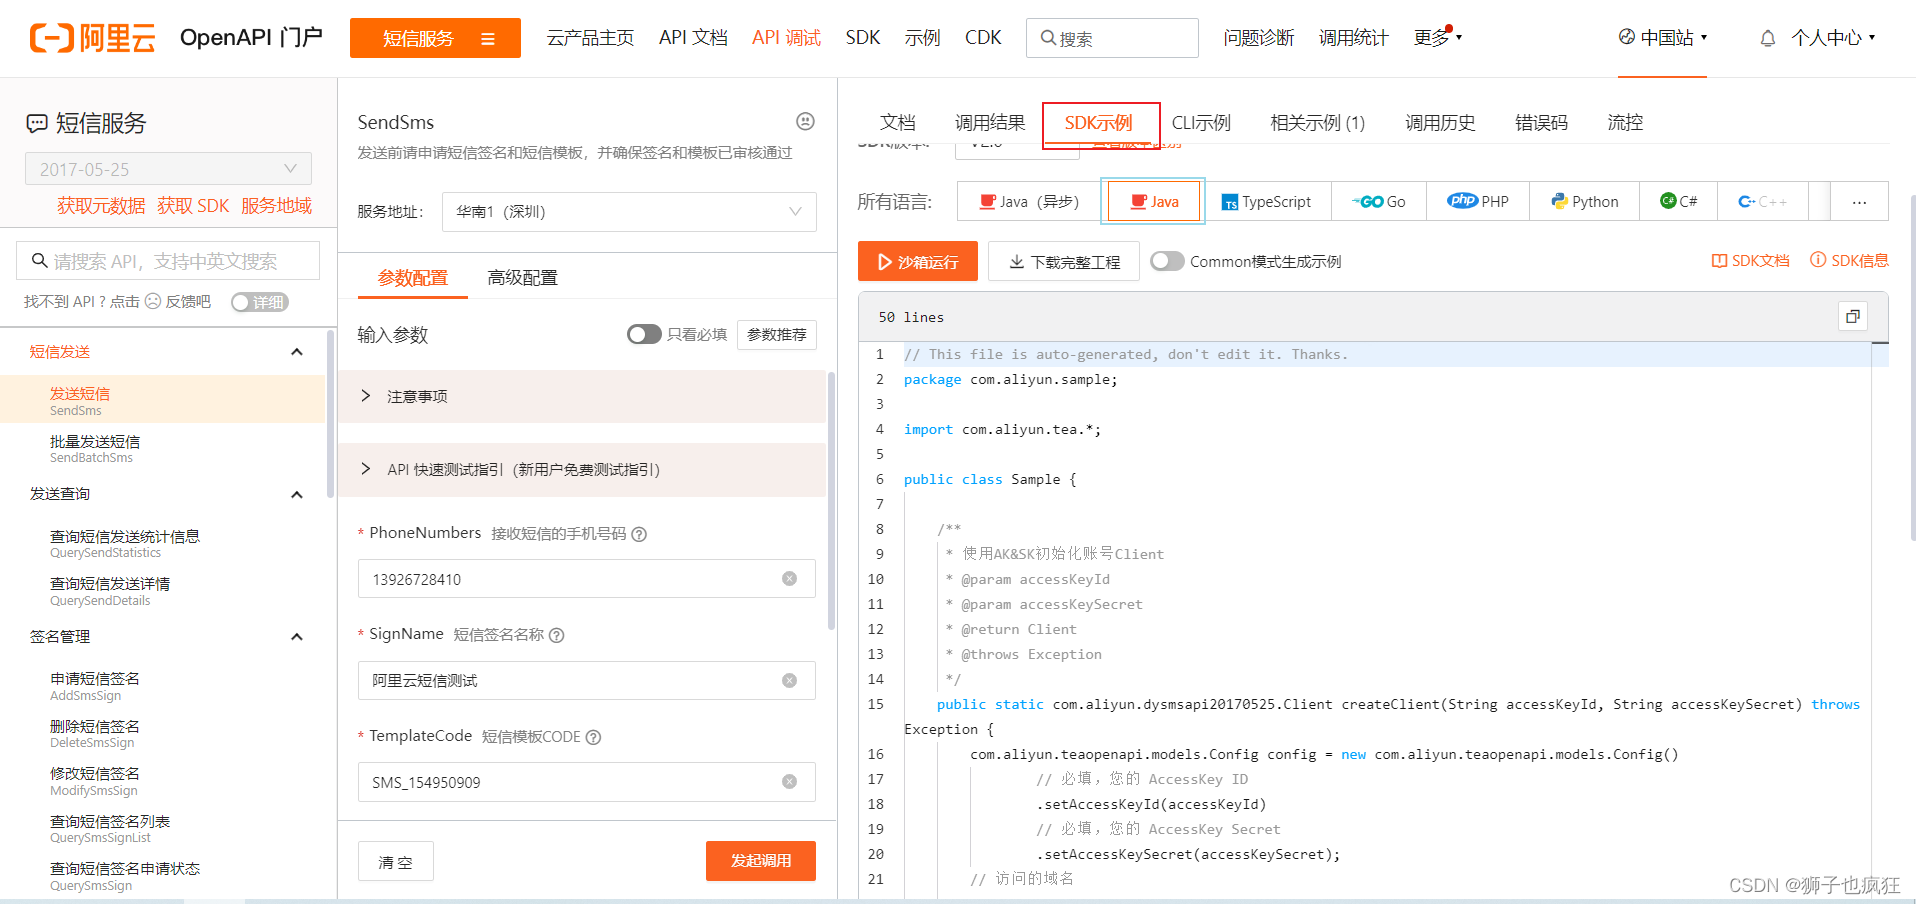This screenshot has width=1916, height=904.
Task: Select PHP language
Action: 1478,201
